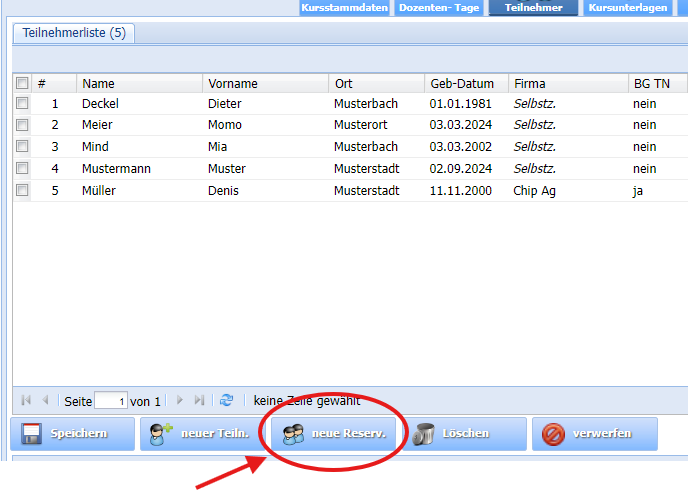Tick the checkbox for Müller Denis

coord(22,191)
